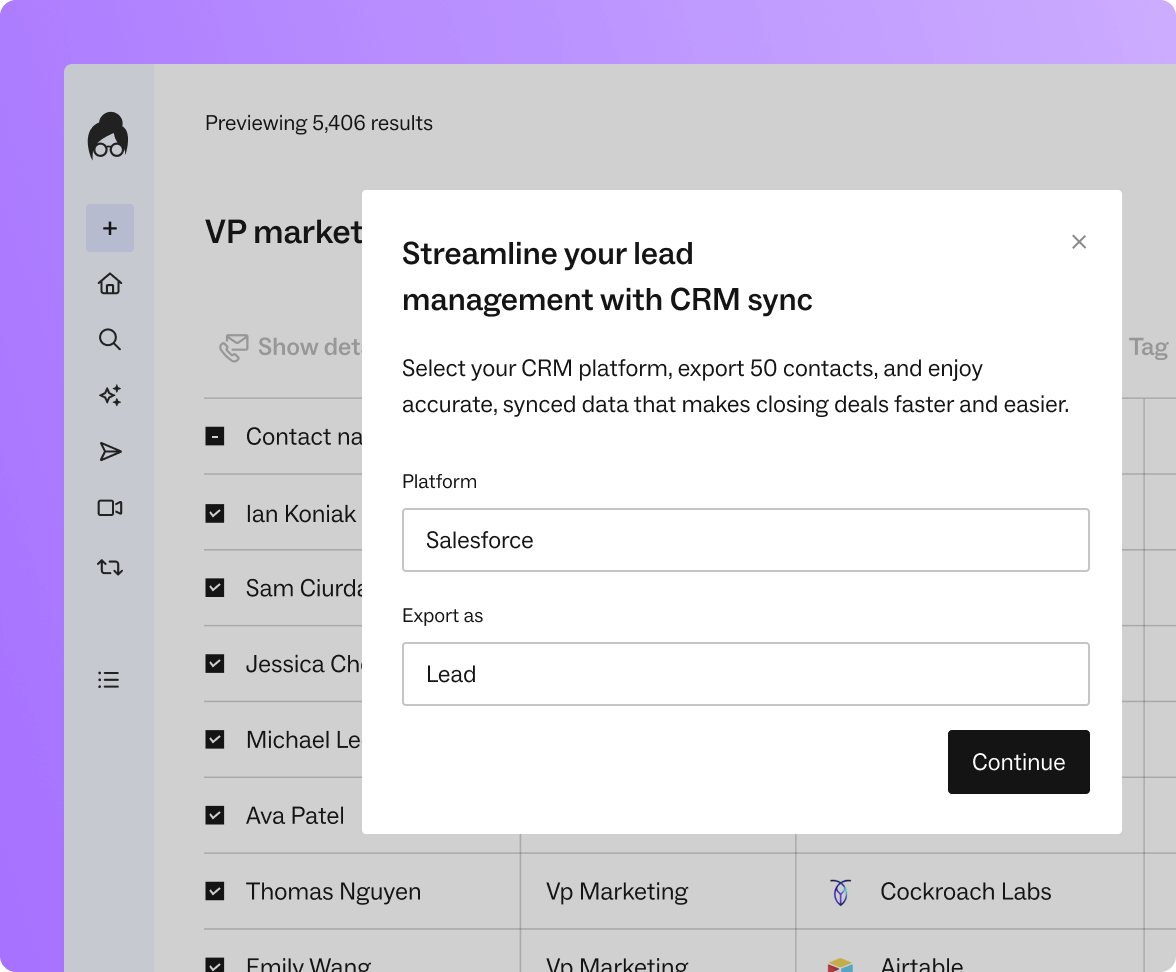Select the AI sparkles icon
This screenshot has height=972, width=1176.
(x=110, y=396)
